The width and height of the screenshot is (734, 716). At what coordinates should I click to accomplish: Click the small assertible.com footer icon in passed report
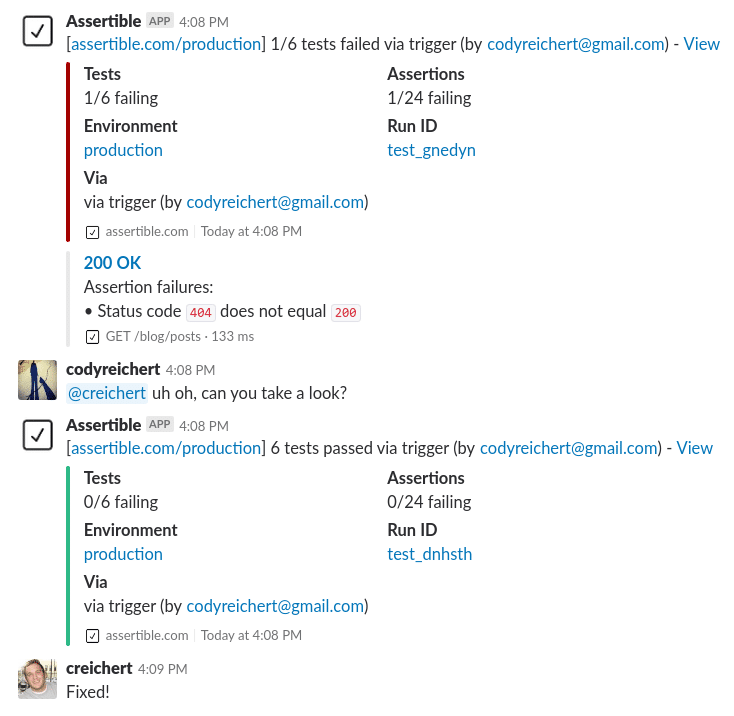(x=92, y=636)
